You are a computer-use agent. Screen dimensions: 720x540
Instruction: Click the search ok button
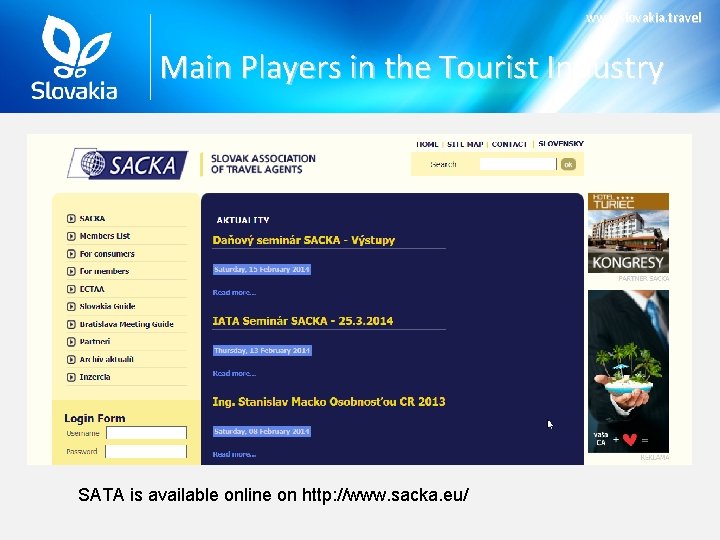tap(568, 164)
